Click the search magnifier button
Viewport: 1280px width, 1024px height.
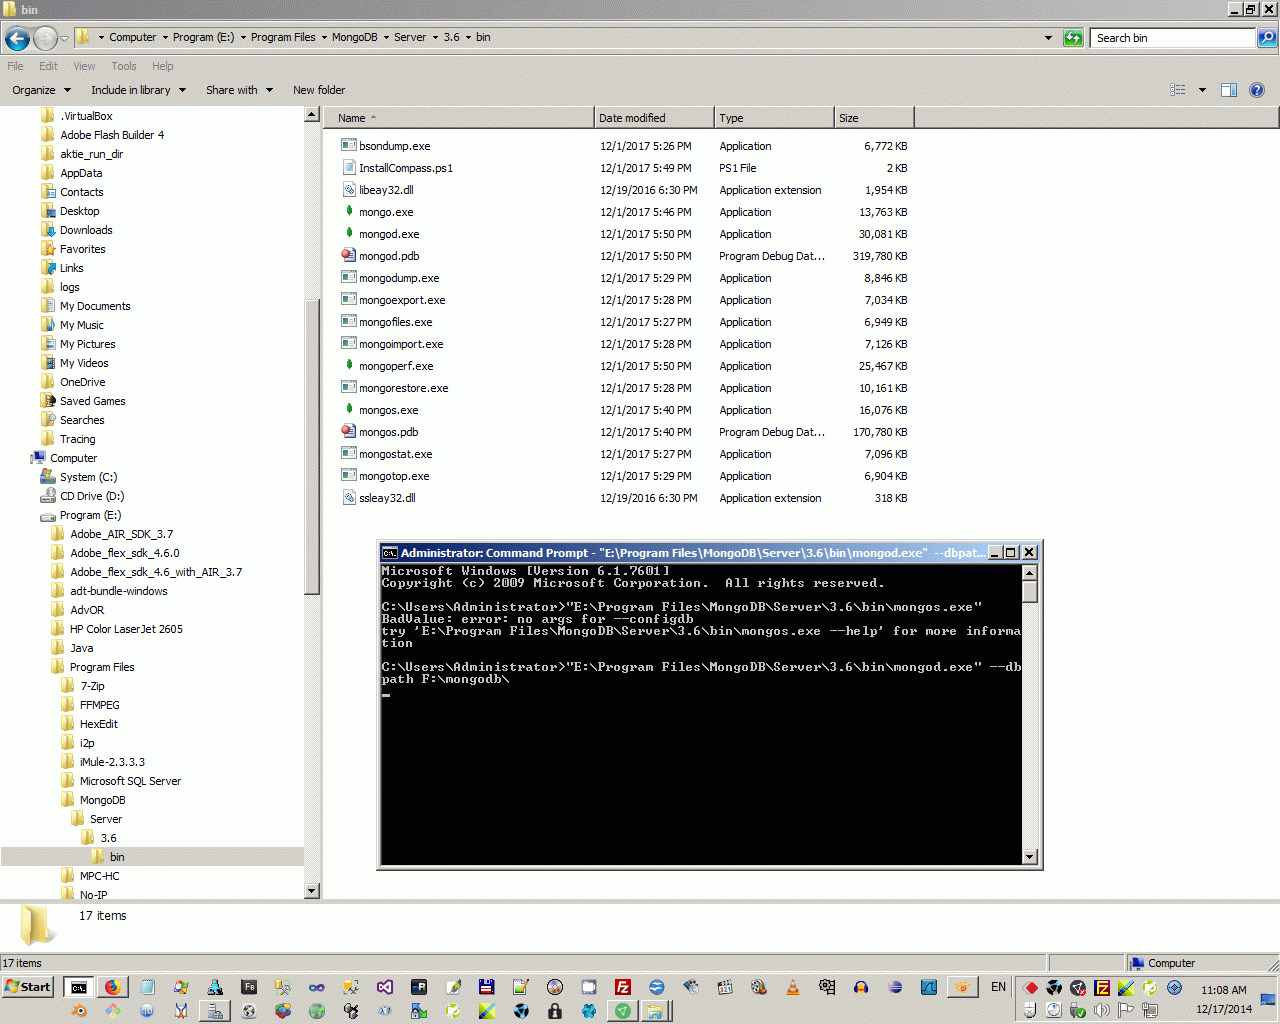[x=1267, y=38]
